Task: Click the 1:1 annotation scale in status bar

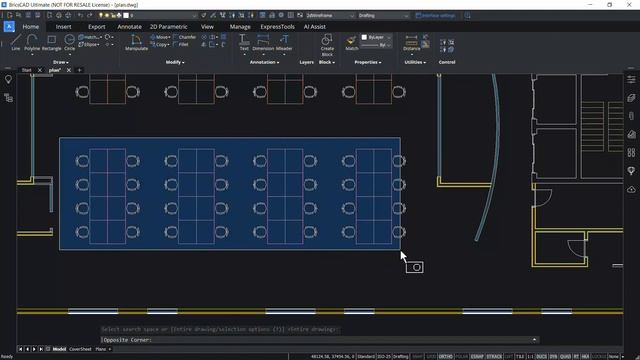Action: (530, 356)
